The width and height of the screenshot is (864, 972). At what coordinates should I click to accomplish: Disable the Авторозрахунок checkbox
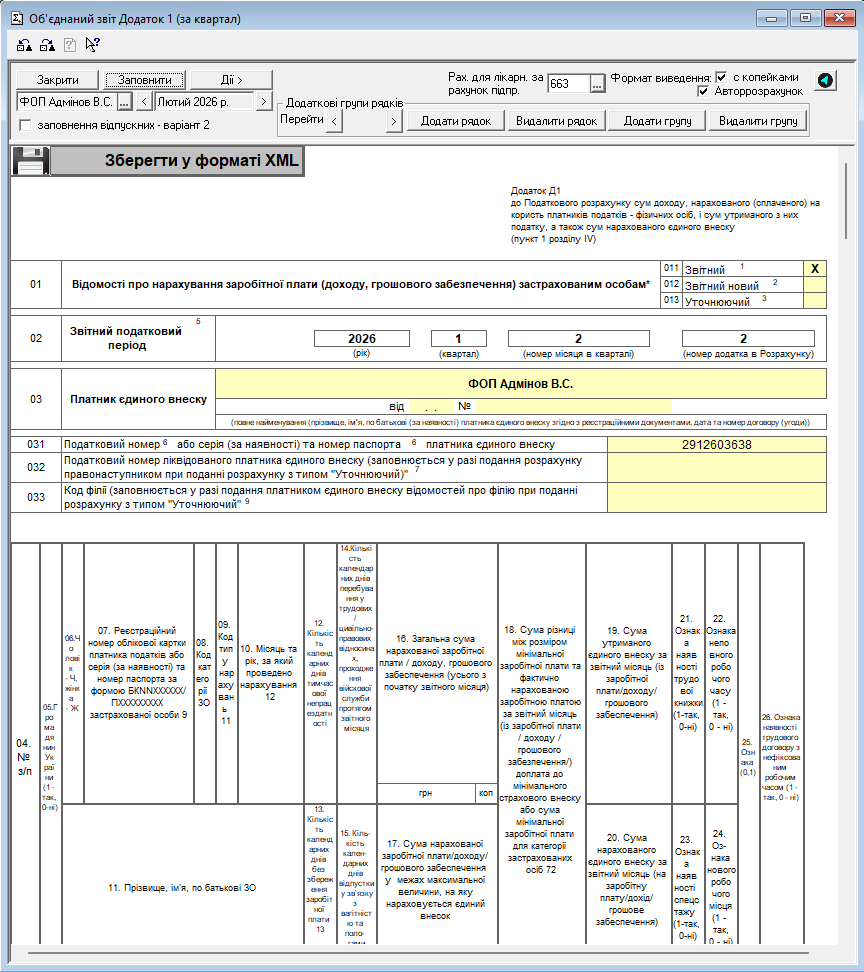pos(703,91)
